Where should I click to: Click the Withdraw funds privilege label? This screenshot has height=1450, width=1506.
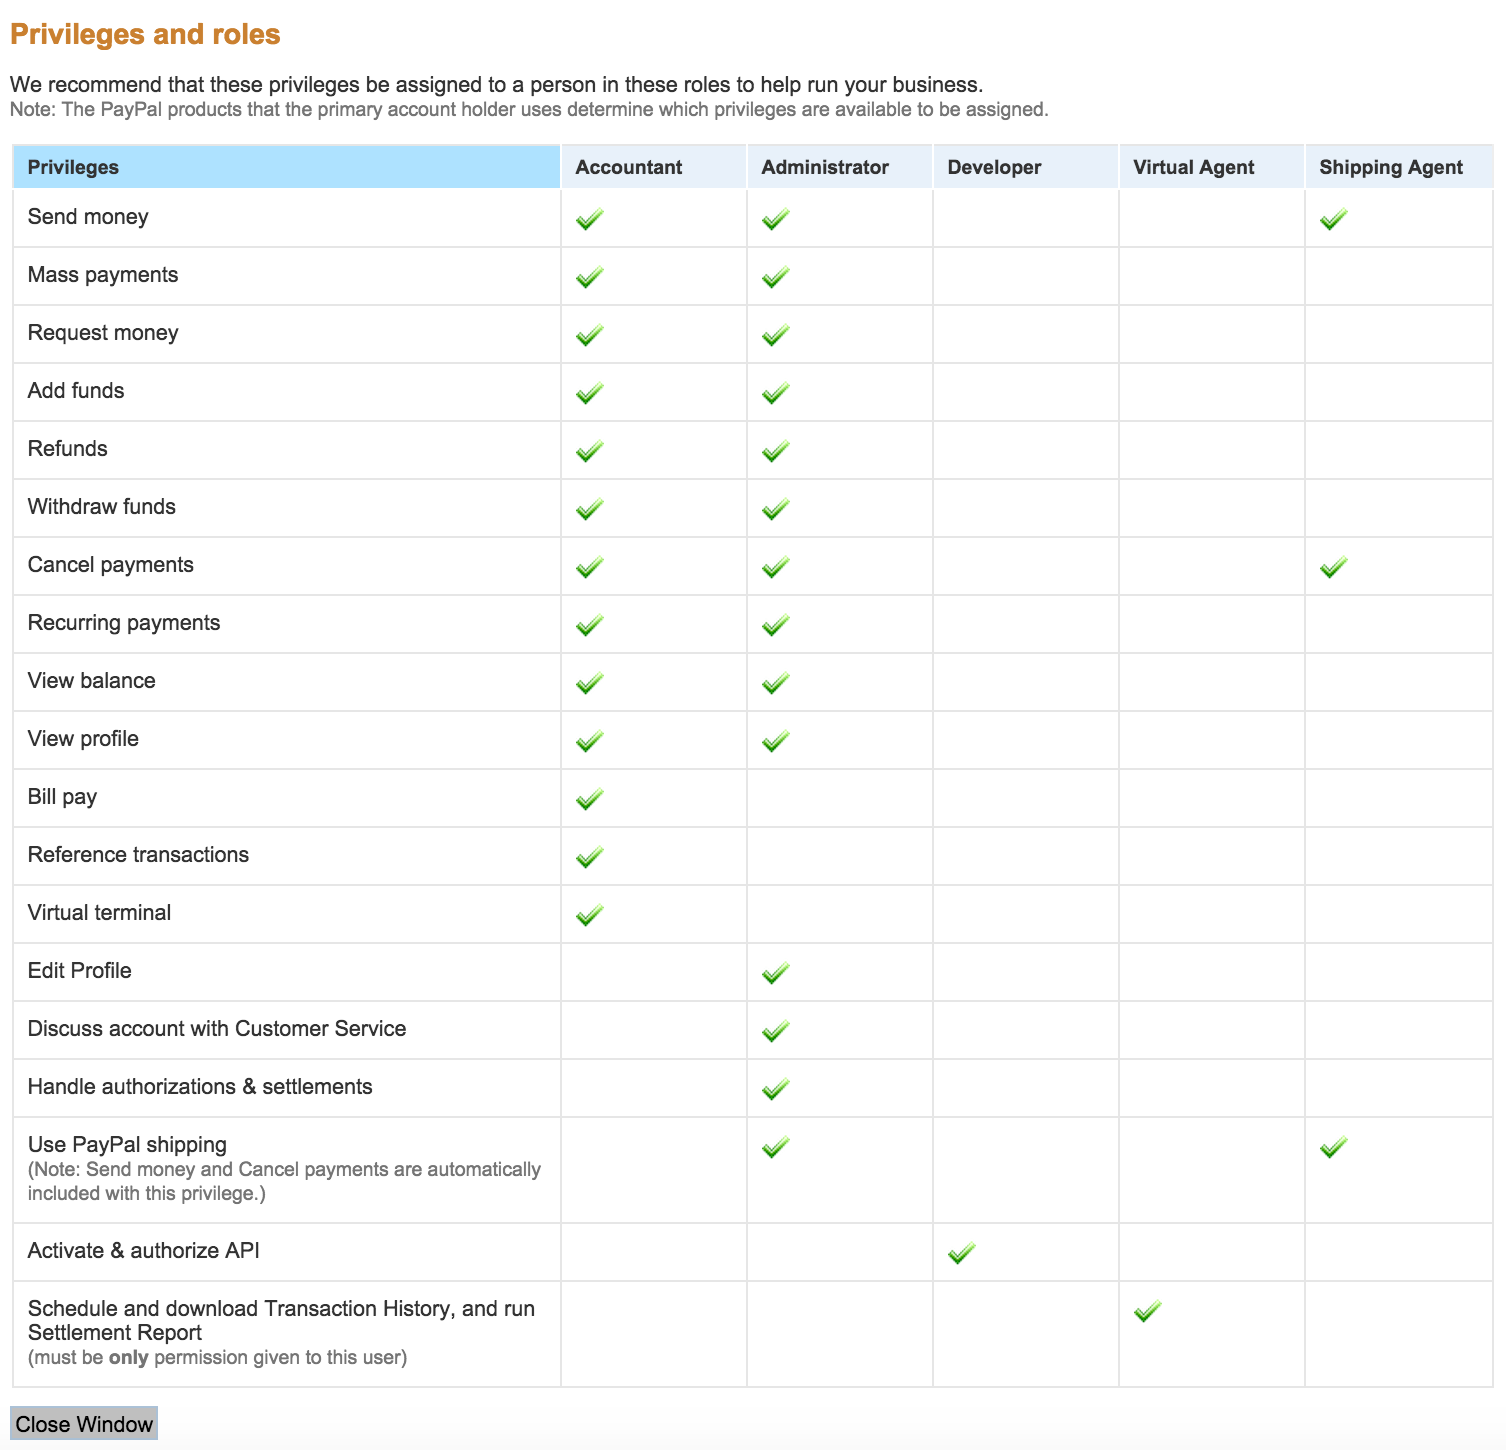[102, 507]
